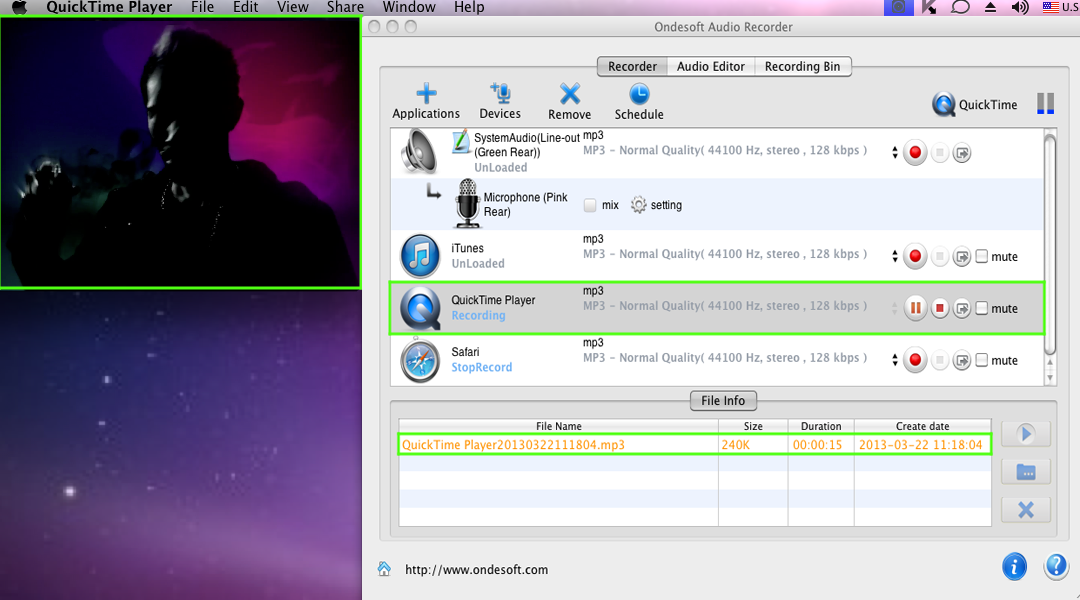Mute iTunes with its checkbox

pos(982,257)
